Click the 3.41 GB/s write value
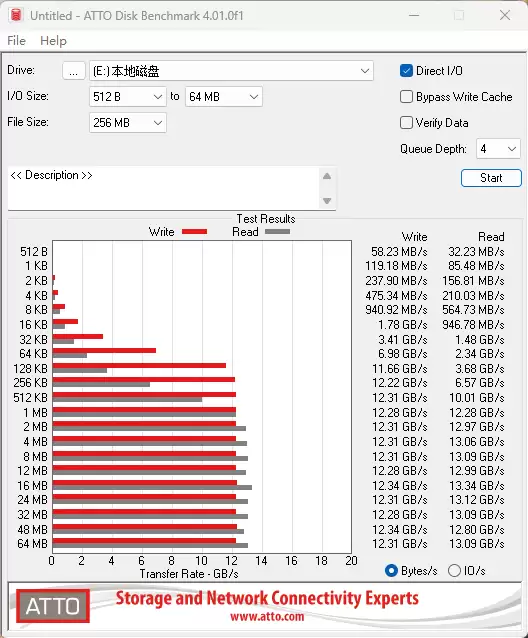528x638 pixels. click(x=403, y=339)
